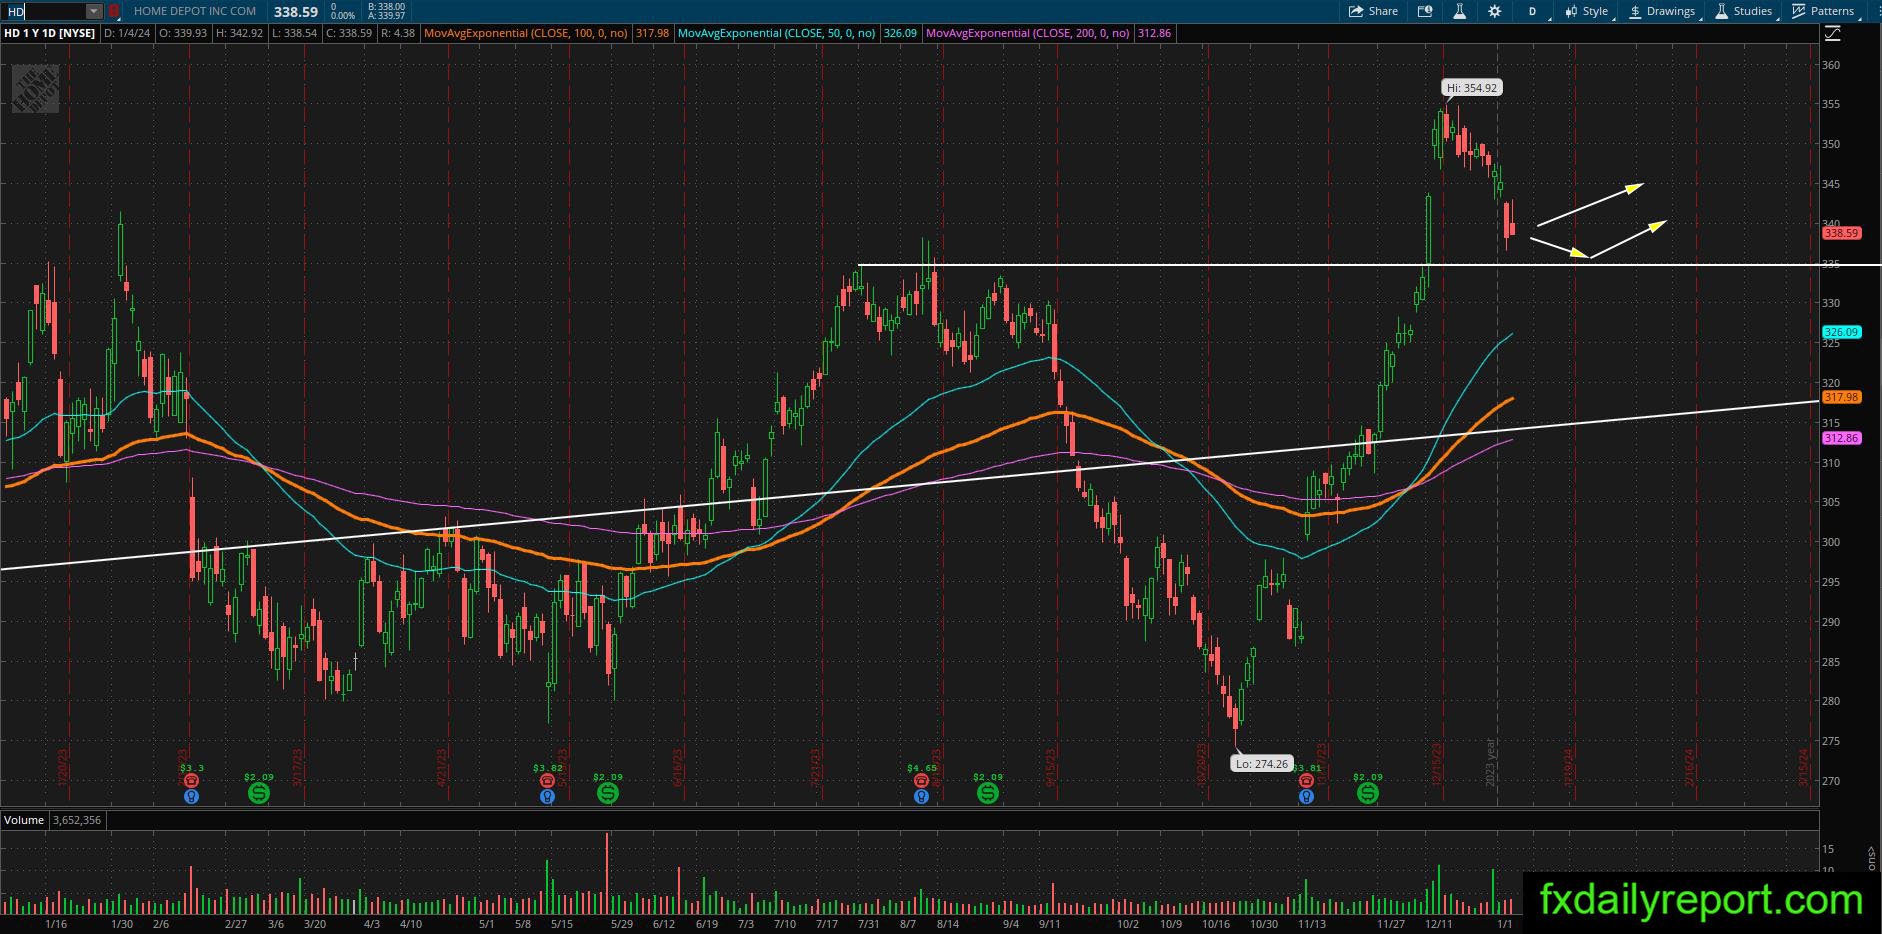The image size is (1882, 934).
Task: Click the HOME DEPOT INC COM description
Action: [195, 12]
